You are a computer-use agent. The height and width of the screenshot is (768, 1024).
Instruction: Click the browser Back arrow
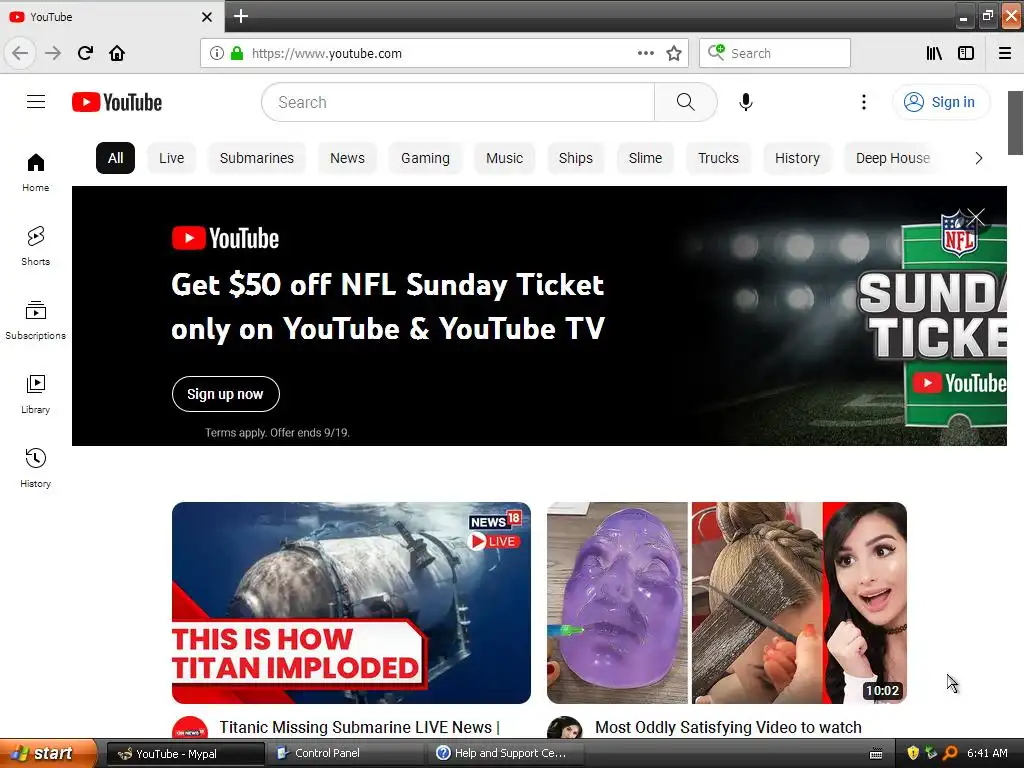20,53
